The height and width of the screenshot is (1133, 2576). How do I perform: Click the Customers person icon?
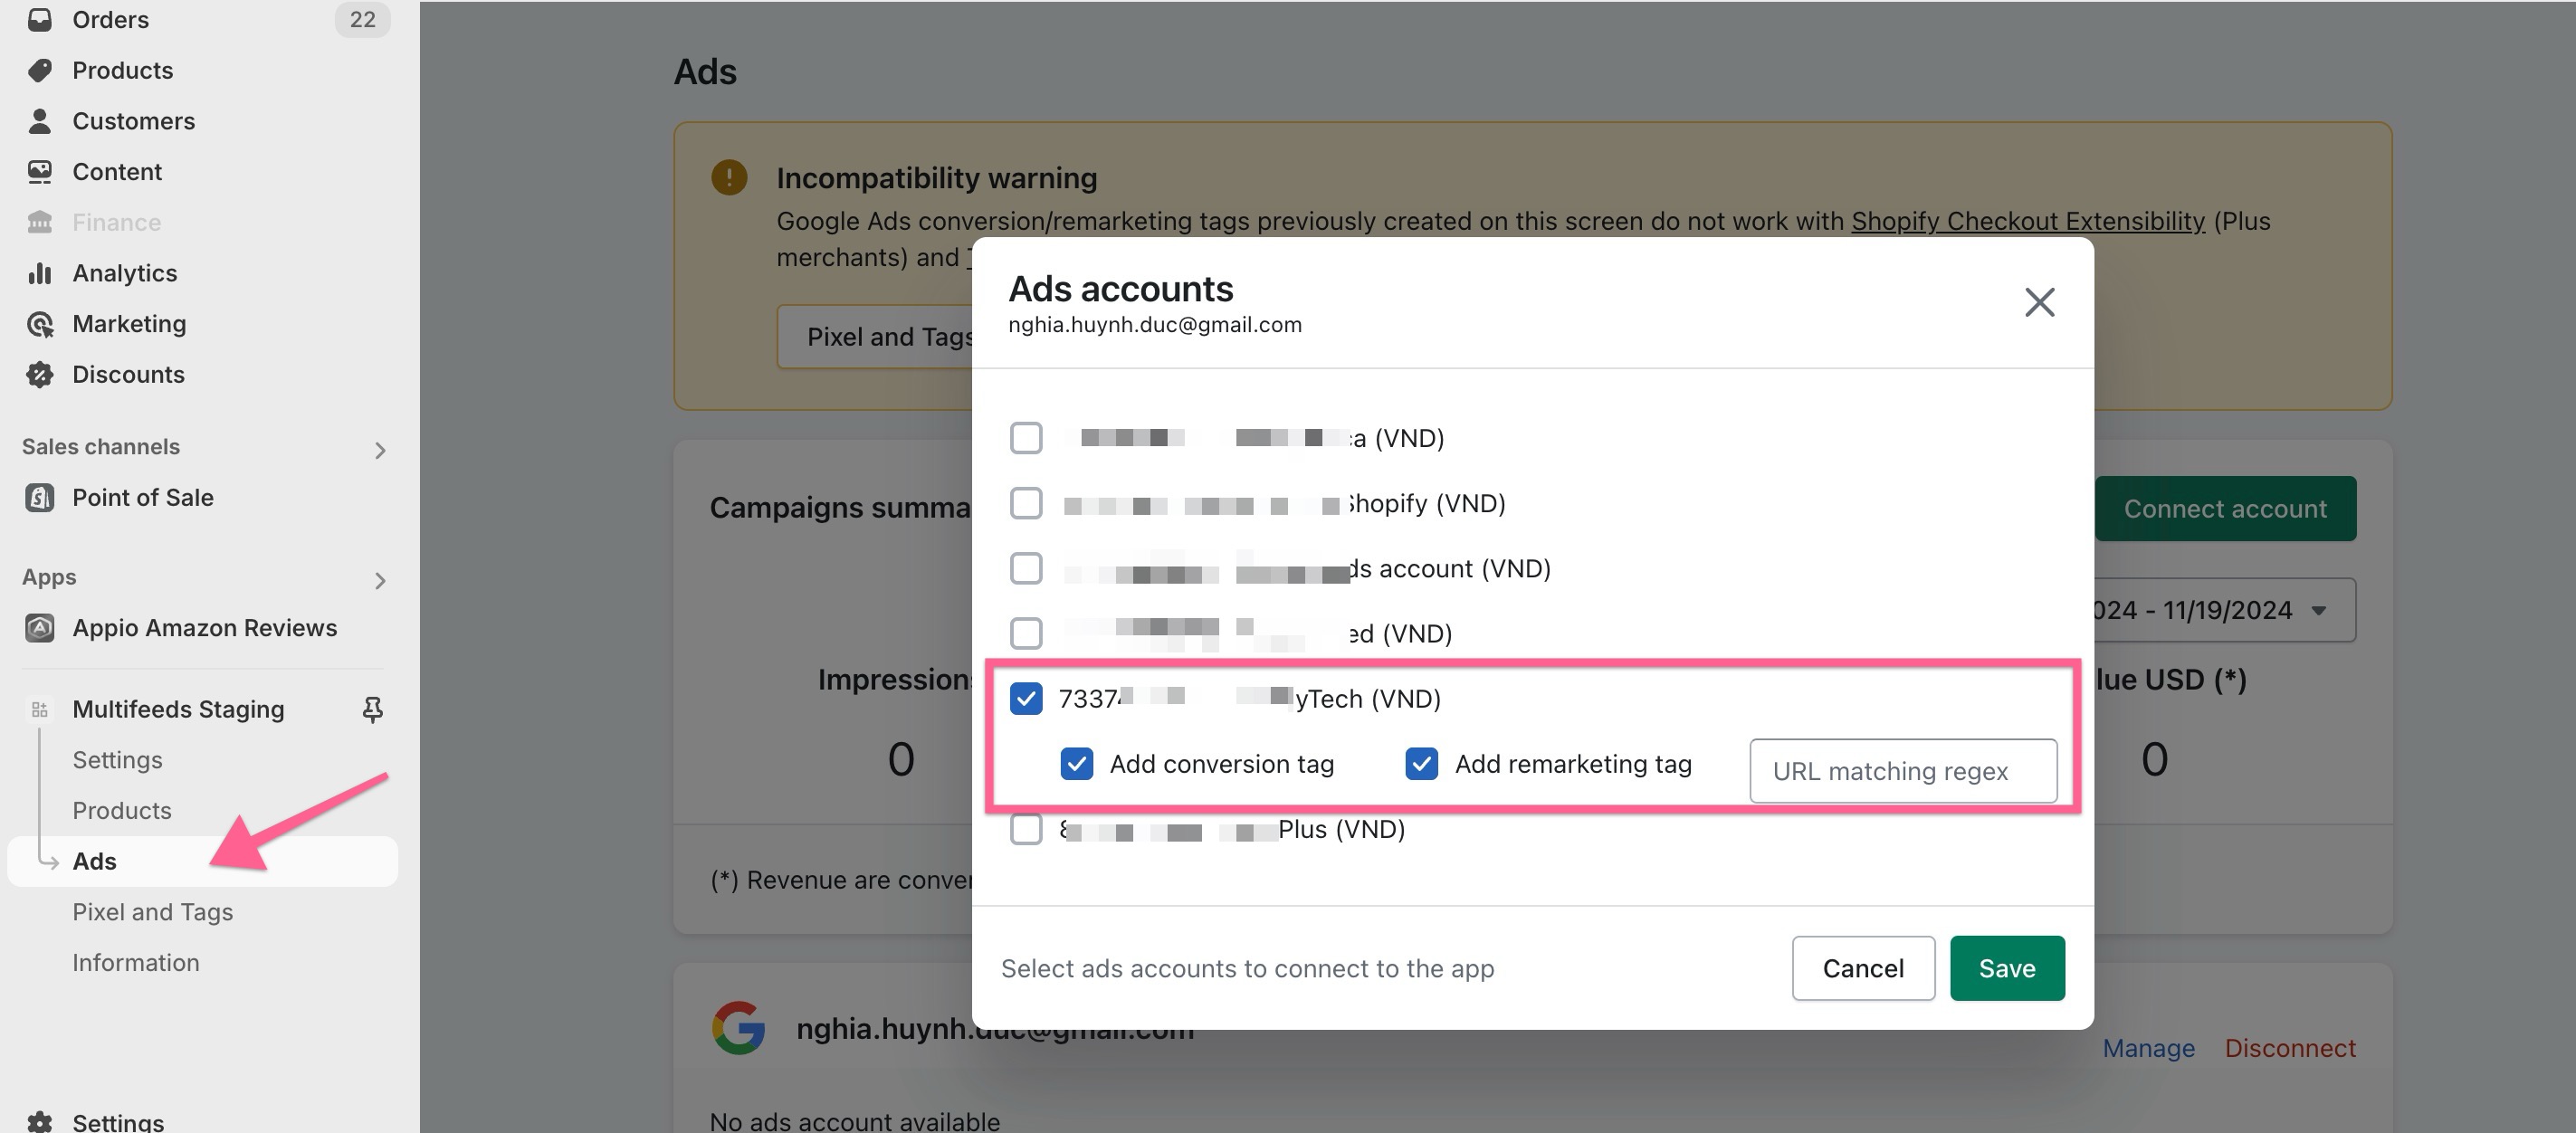tap(39, 120)
